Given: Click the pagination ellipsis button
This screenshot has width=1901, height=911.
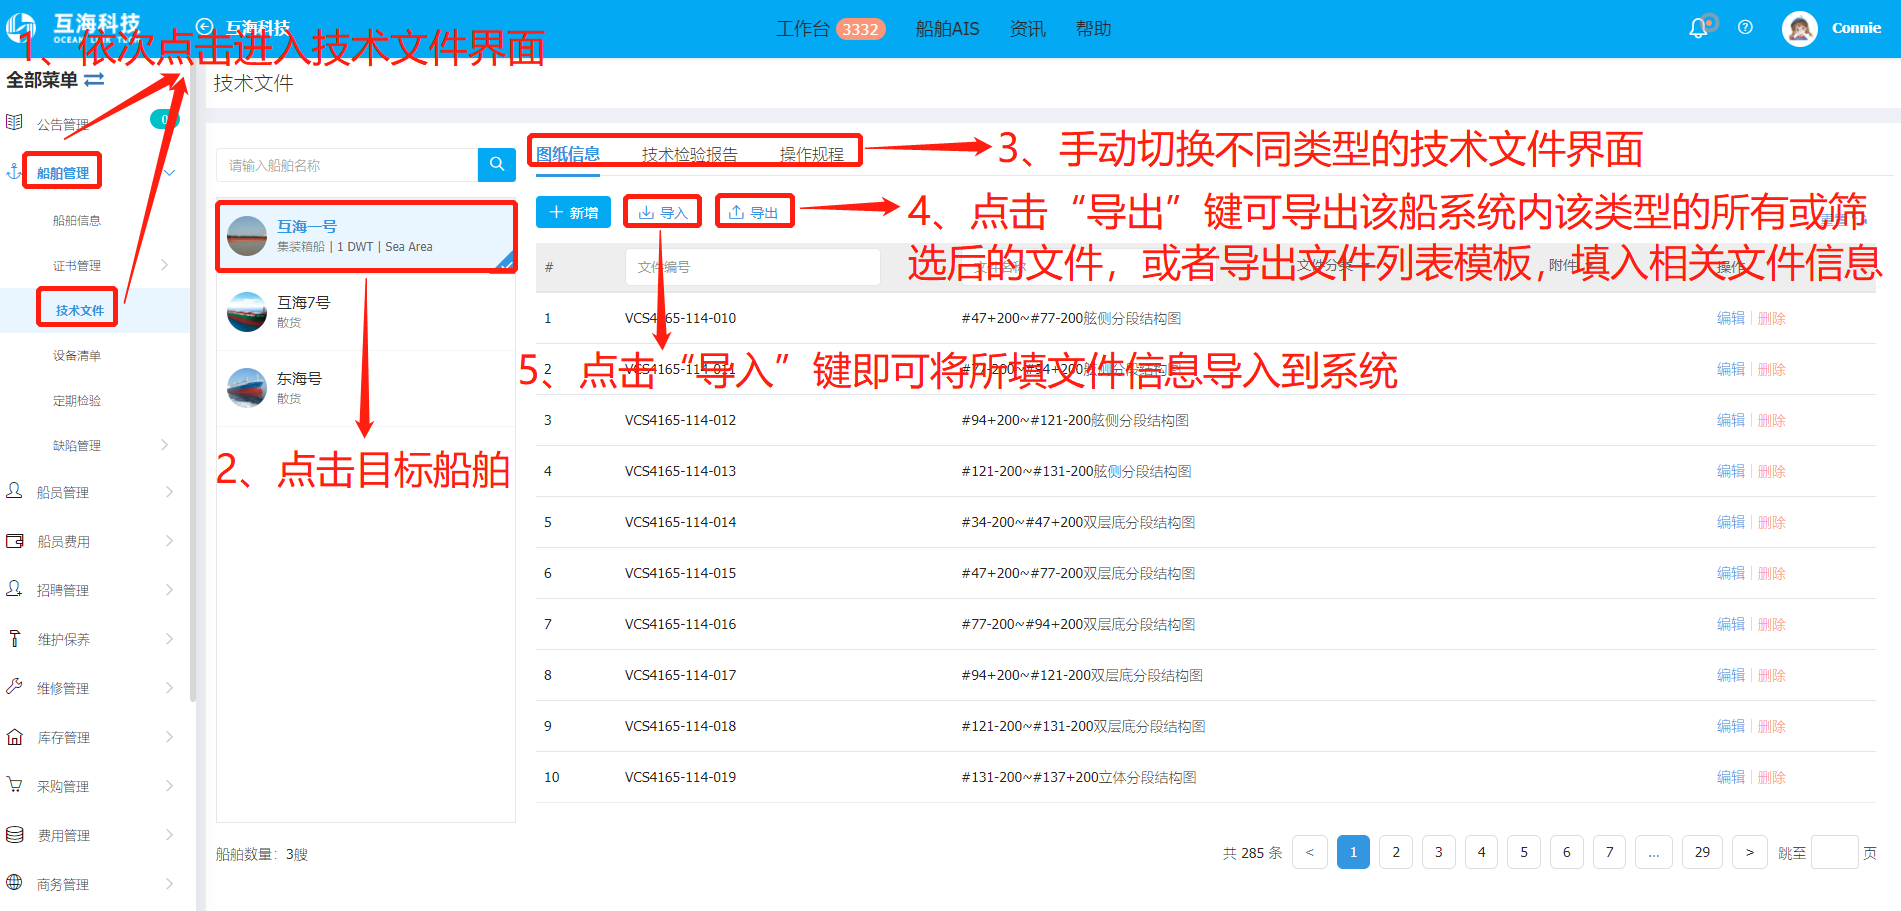Looking at the screenshot, I should 1654,852.
